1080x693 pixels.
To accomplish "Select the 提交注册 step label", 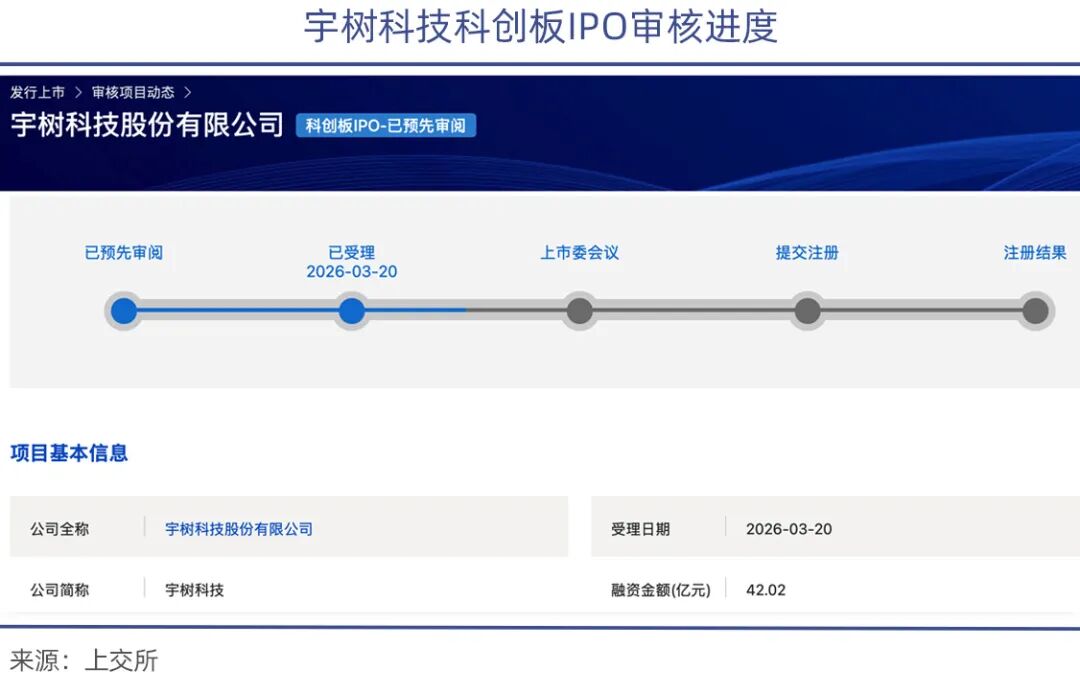I will coord(807,253).
